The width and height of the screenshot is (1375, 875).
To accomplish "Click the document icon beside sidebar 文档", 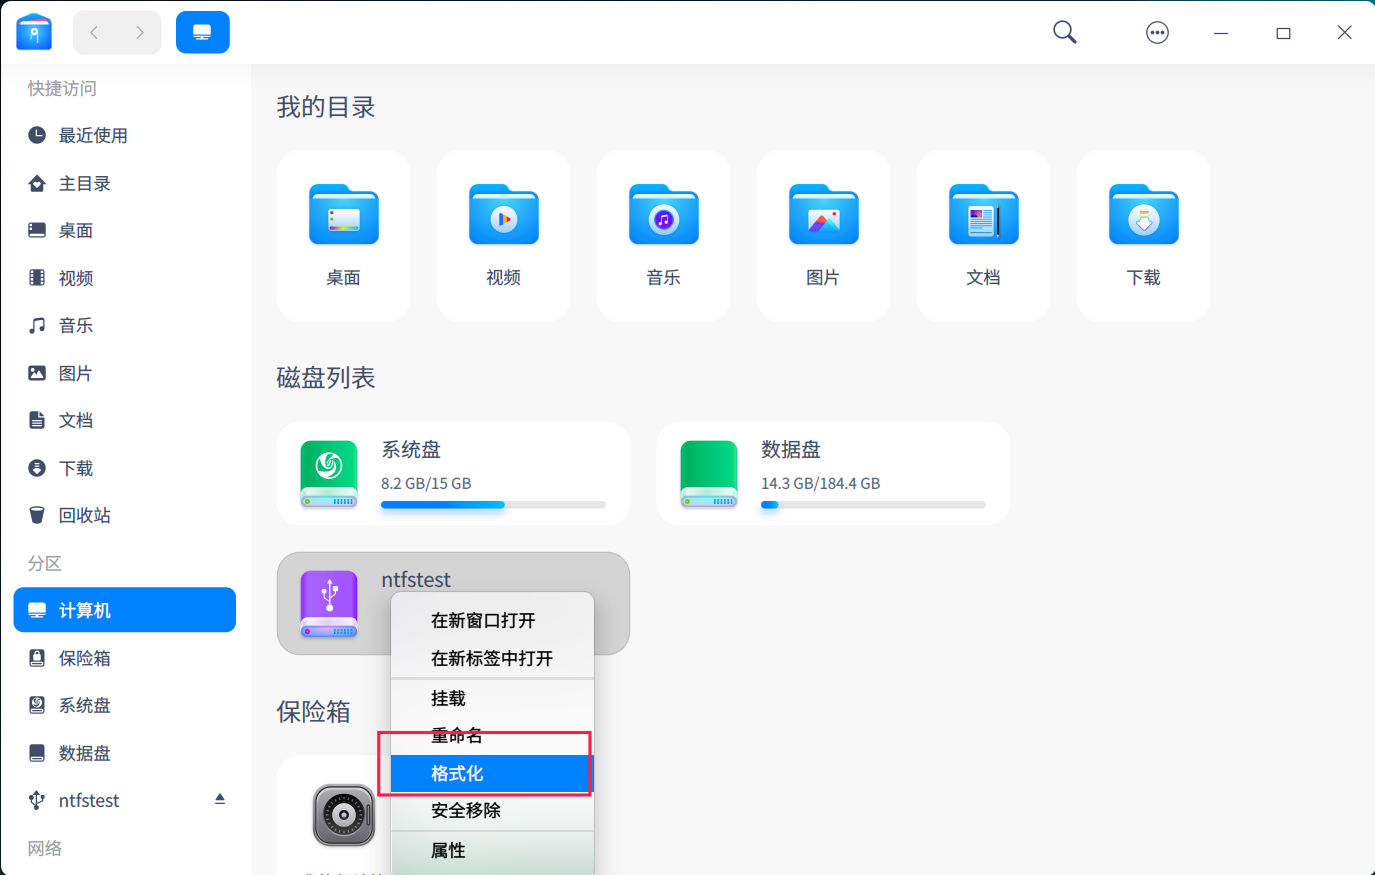I will 37,420.
